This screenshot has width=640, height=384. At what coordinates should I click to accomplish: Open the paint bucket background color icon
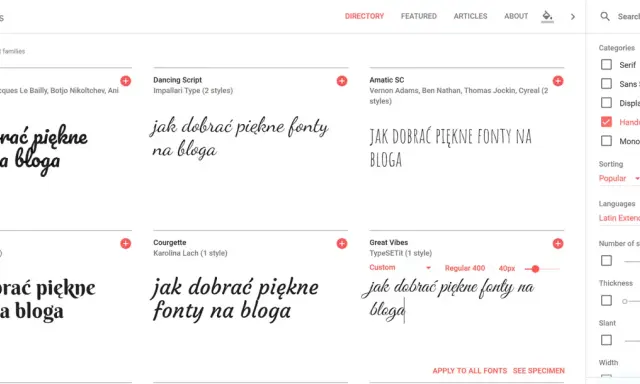tap(547, 16)
